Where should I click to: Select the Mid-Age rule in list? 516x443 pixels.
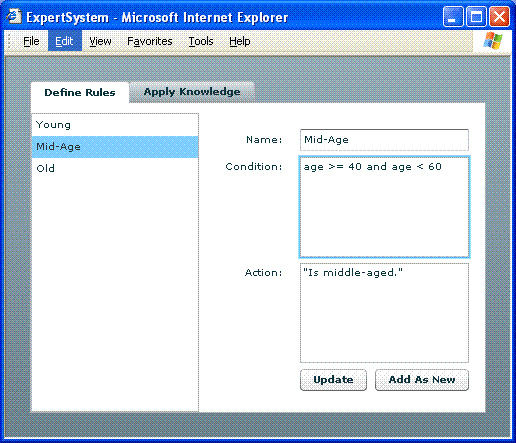tap(115, 147)
